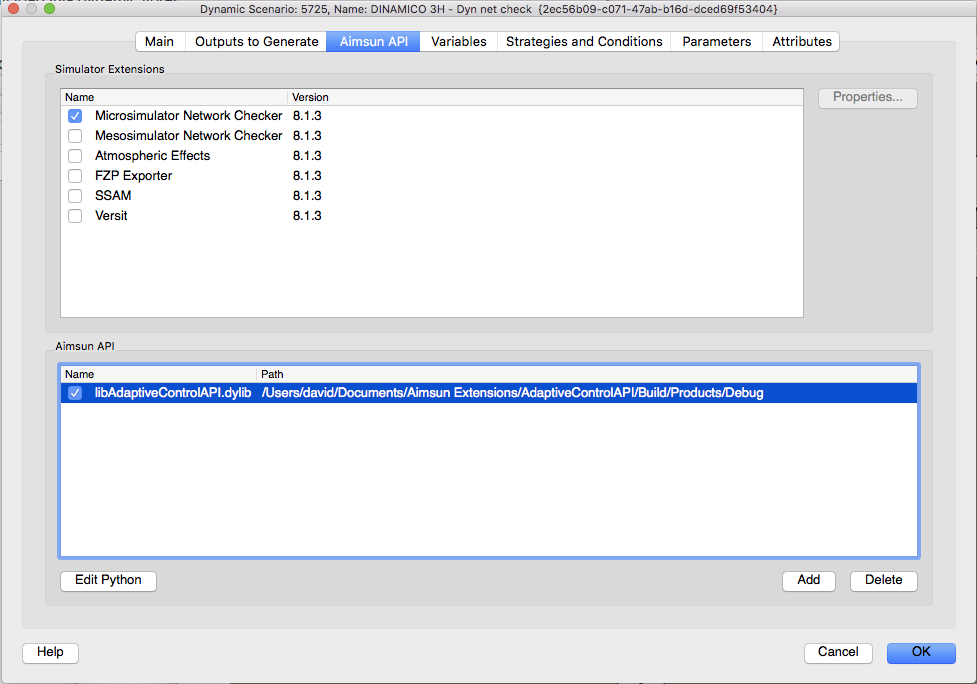Viewport: 977px width, 684px height.
Task: Switch to the Parameters tab
Action: (x=715, y=41)
